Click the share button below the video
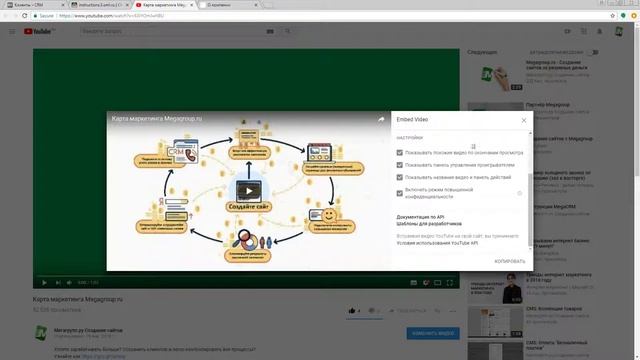 coord(407,311)
